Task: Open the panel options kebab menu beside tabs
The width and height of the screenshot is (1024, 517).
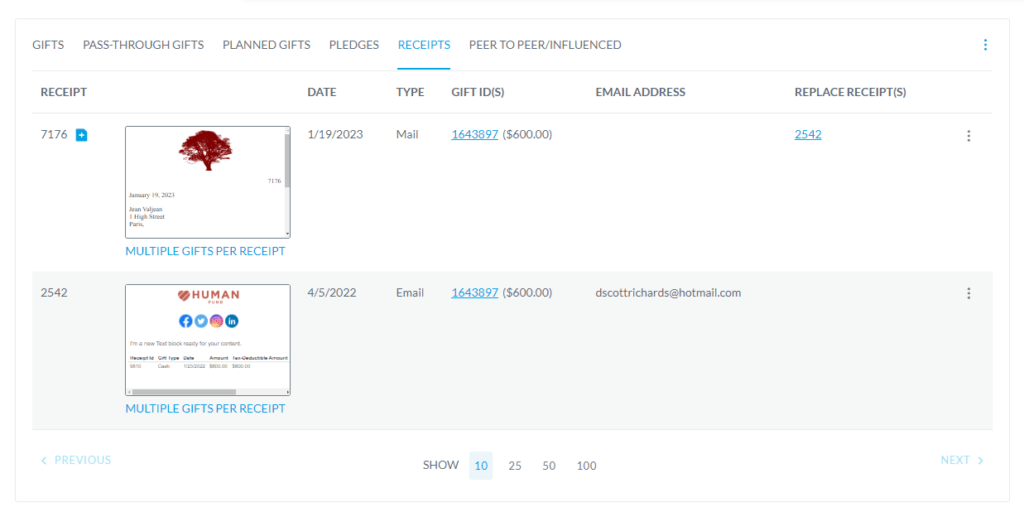Action: tap(985, 44)
